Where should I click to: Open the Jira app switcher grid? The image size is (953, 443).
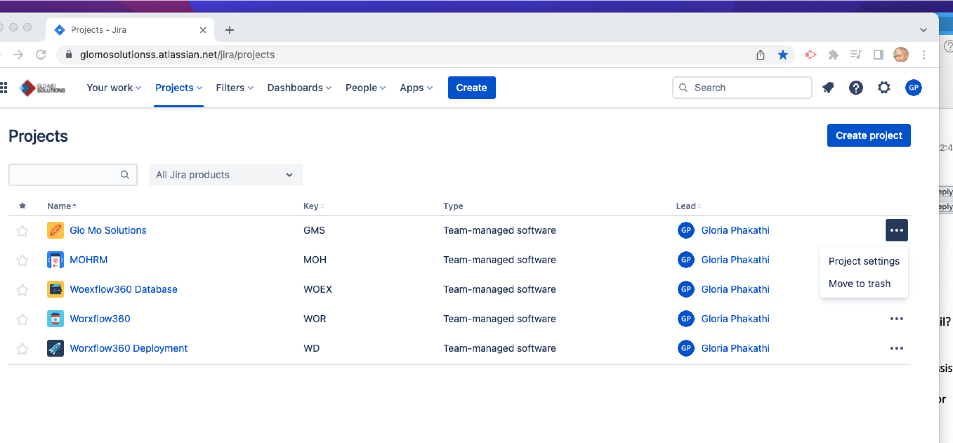(3, 88)
